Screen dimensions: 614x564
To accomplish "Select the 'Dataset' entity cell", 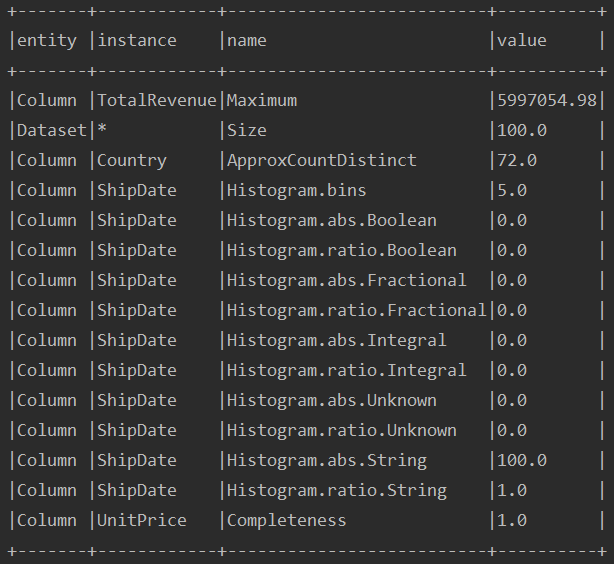I will 52,130.
